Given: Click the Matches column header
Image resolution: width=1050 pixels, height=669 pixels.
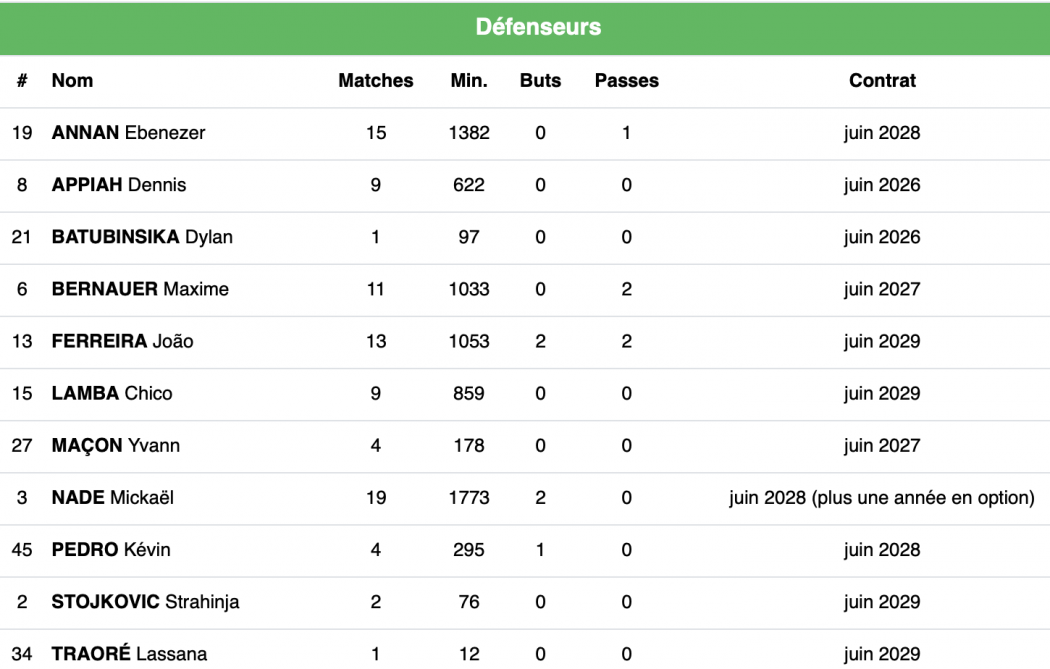Looking at the screenshot, I should [376, 81].
